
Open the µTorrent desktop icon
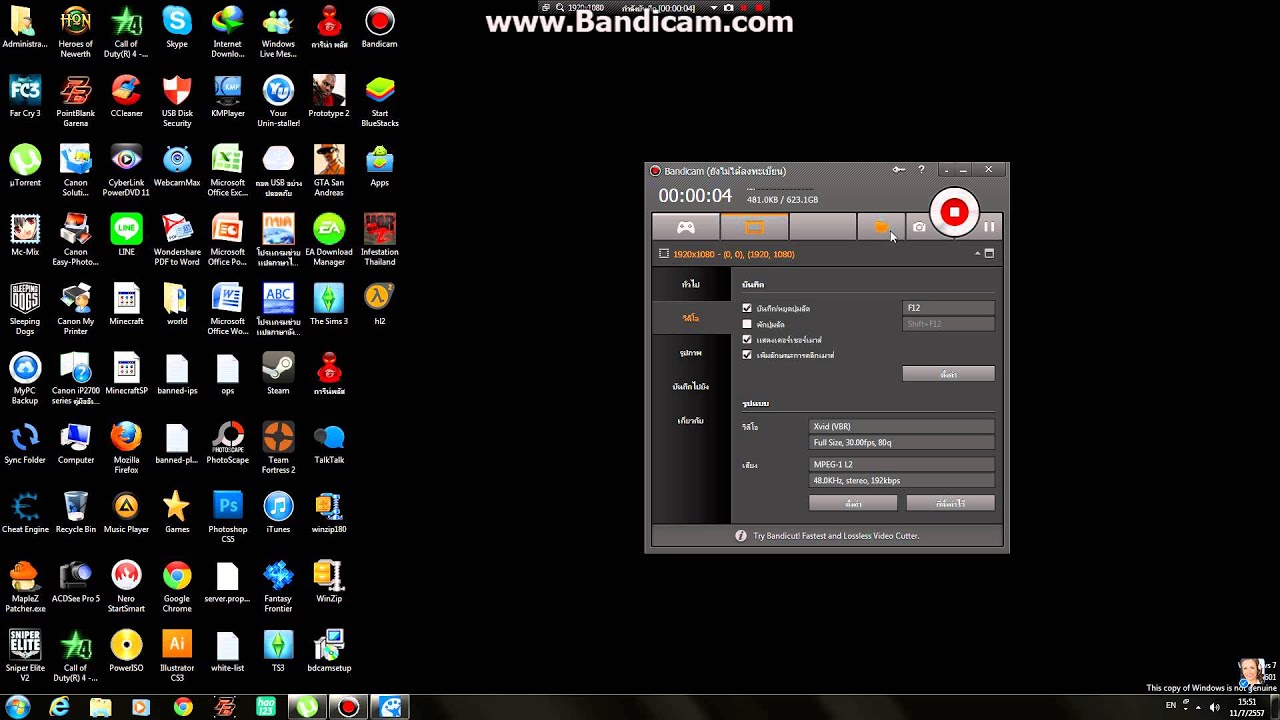coord(25,167)
